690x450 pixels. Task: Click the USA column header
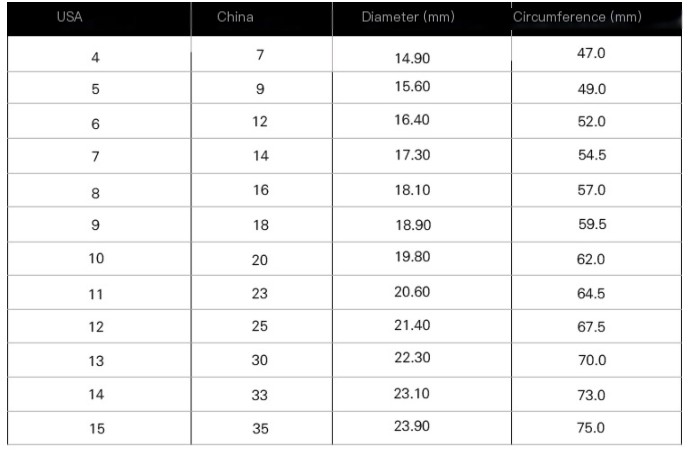pyautogui.click(x=69, y=18)
